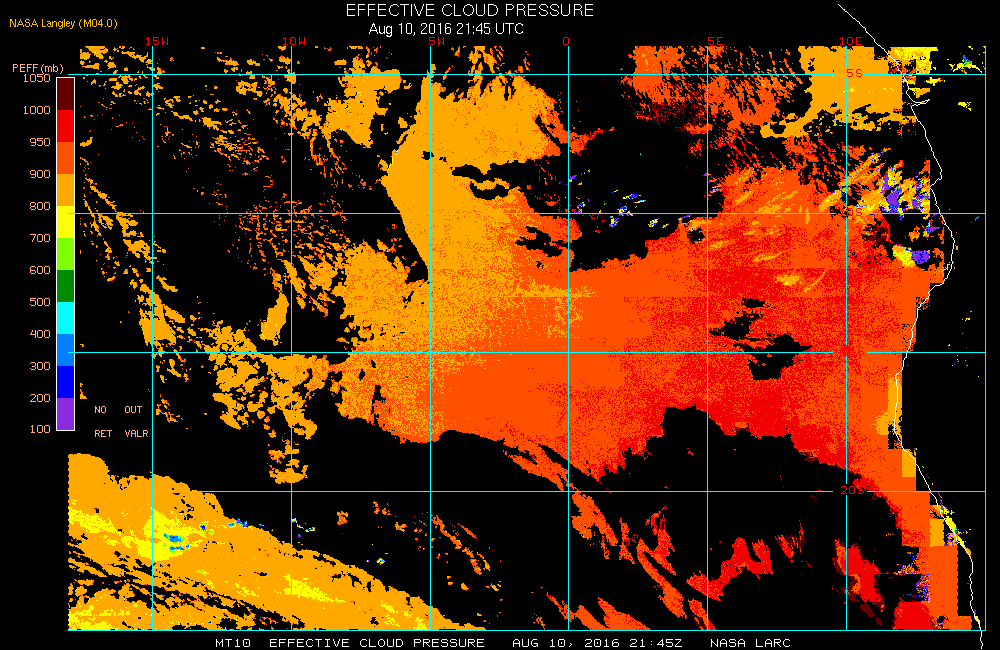Select the cyan 400-500 mb legend band
The height and width of the screenshot is (650, 1000).
(66, 318)
